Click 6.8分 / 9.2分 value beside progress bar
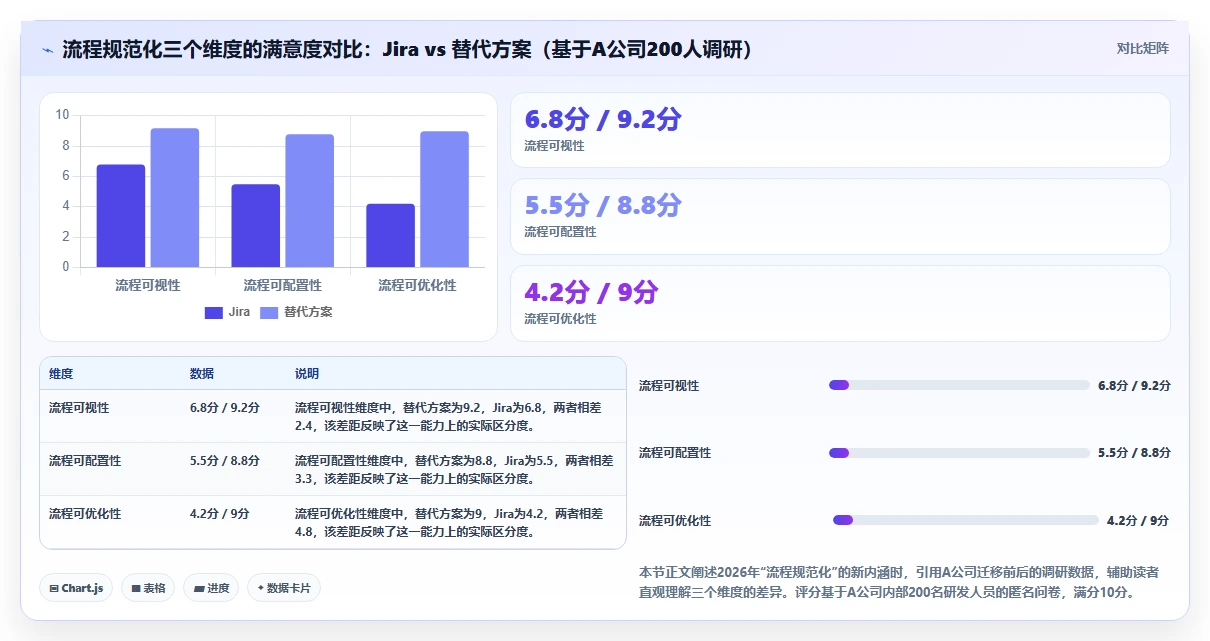The image size is (1210, 641). [1134, 386]
